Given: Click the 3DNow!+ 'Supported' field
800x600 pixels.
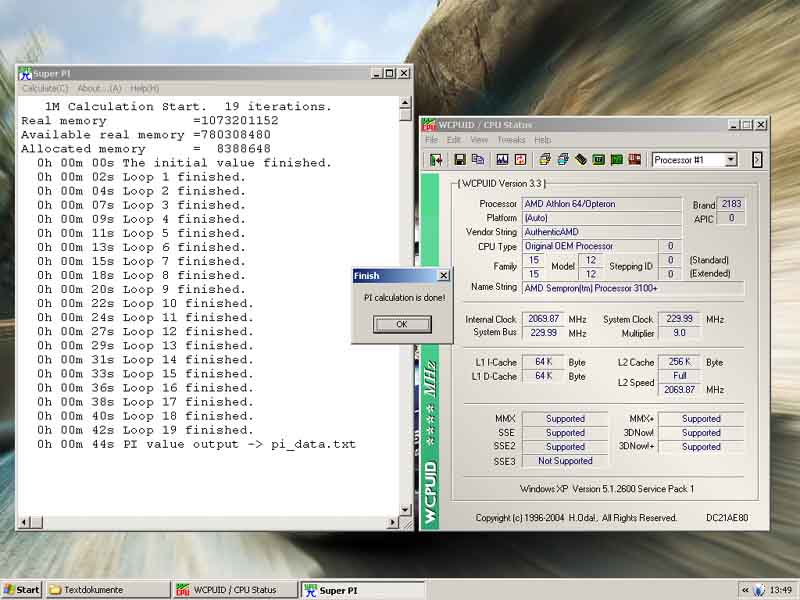Looking at the screenshot, I should click(701, 447).
